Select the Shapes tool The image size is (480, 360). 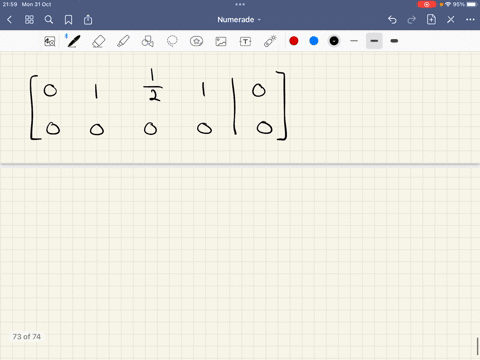147,41
